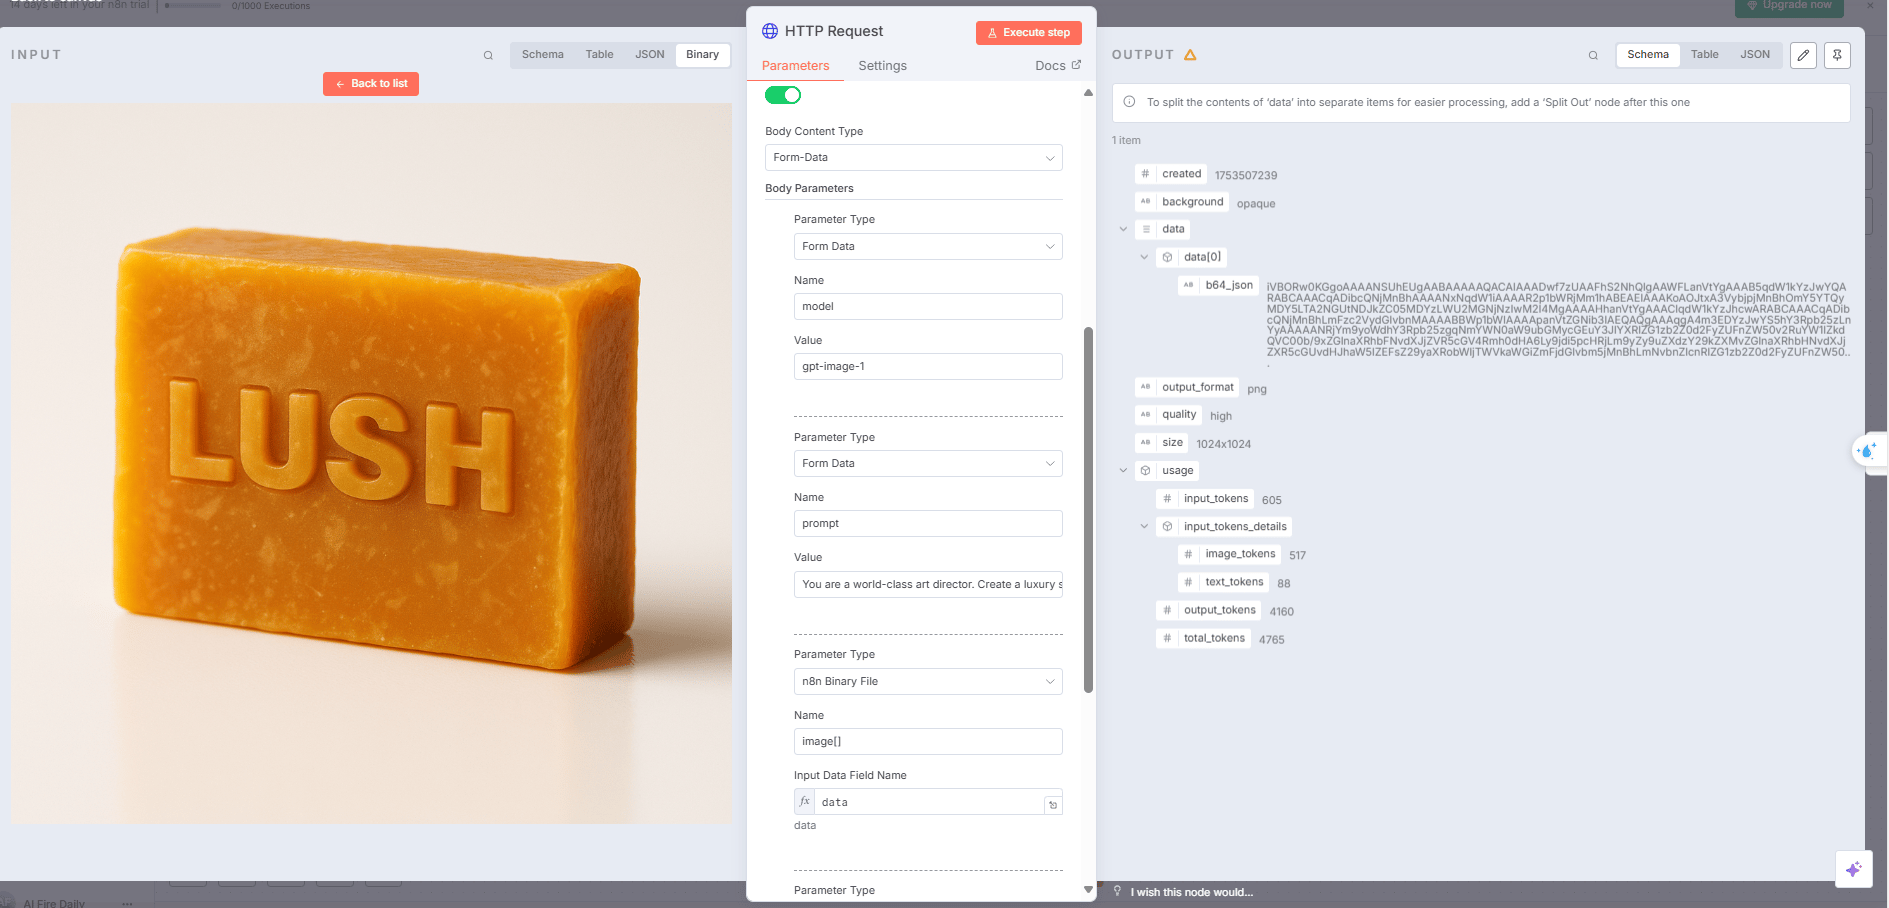The height and width of the screenshot is (908, 1889).
Task: Click the number type icon beside 'created'
Action: [x=1145, y=174]
